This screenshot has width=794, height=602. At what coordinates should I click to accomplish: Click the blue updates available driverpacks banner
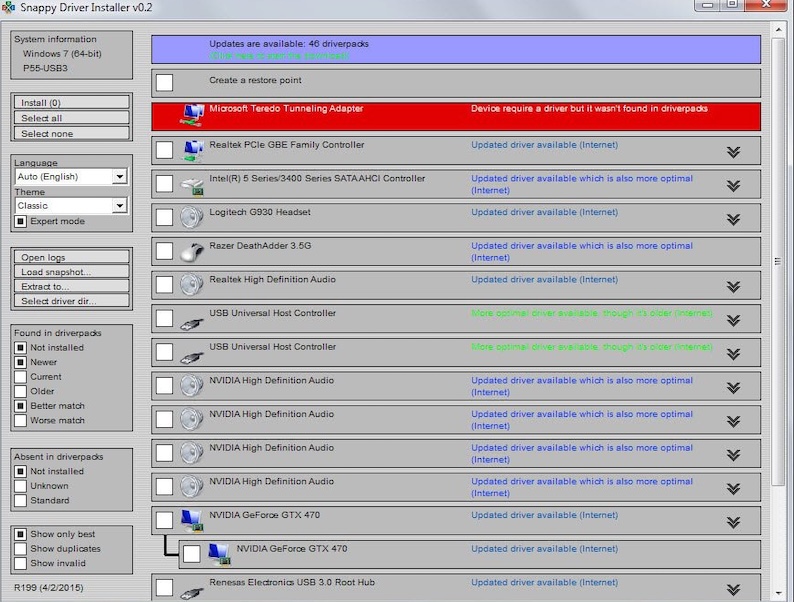455,50
